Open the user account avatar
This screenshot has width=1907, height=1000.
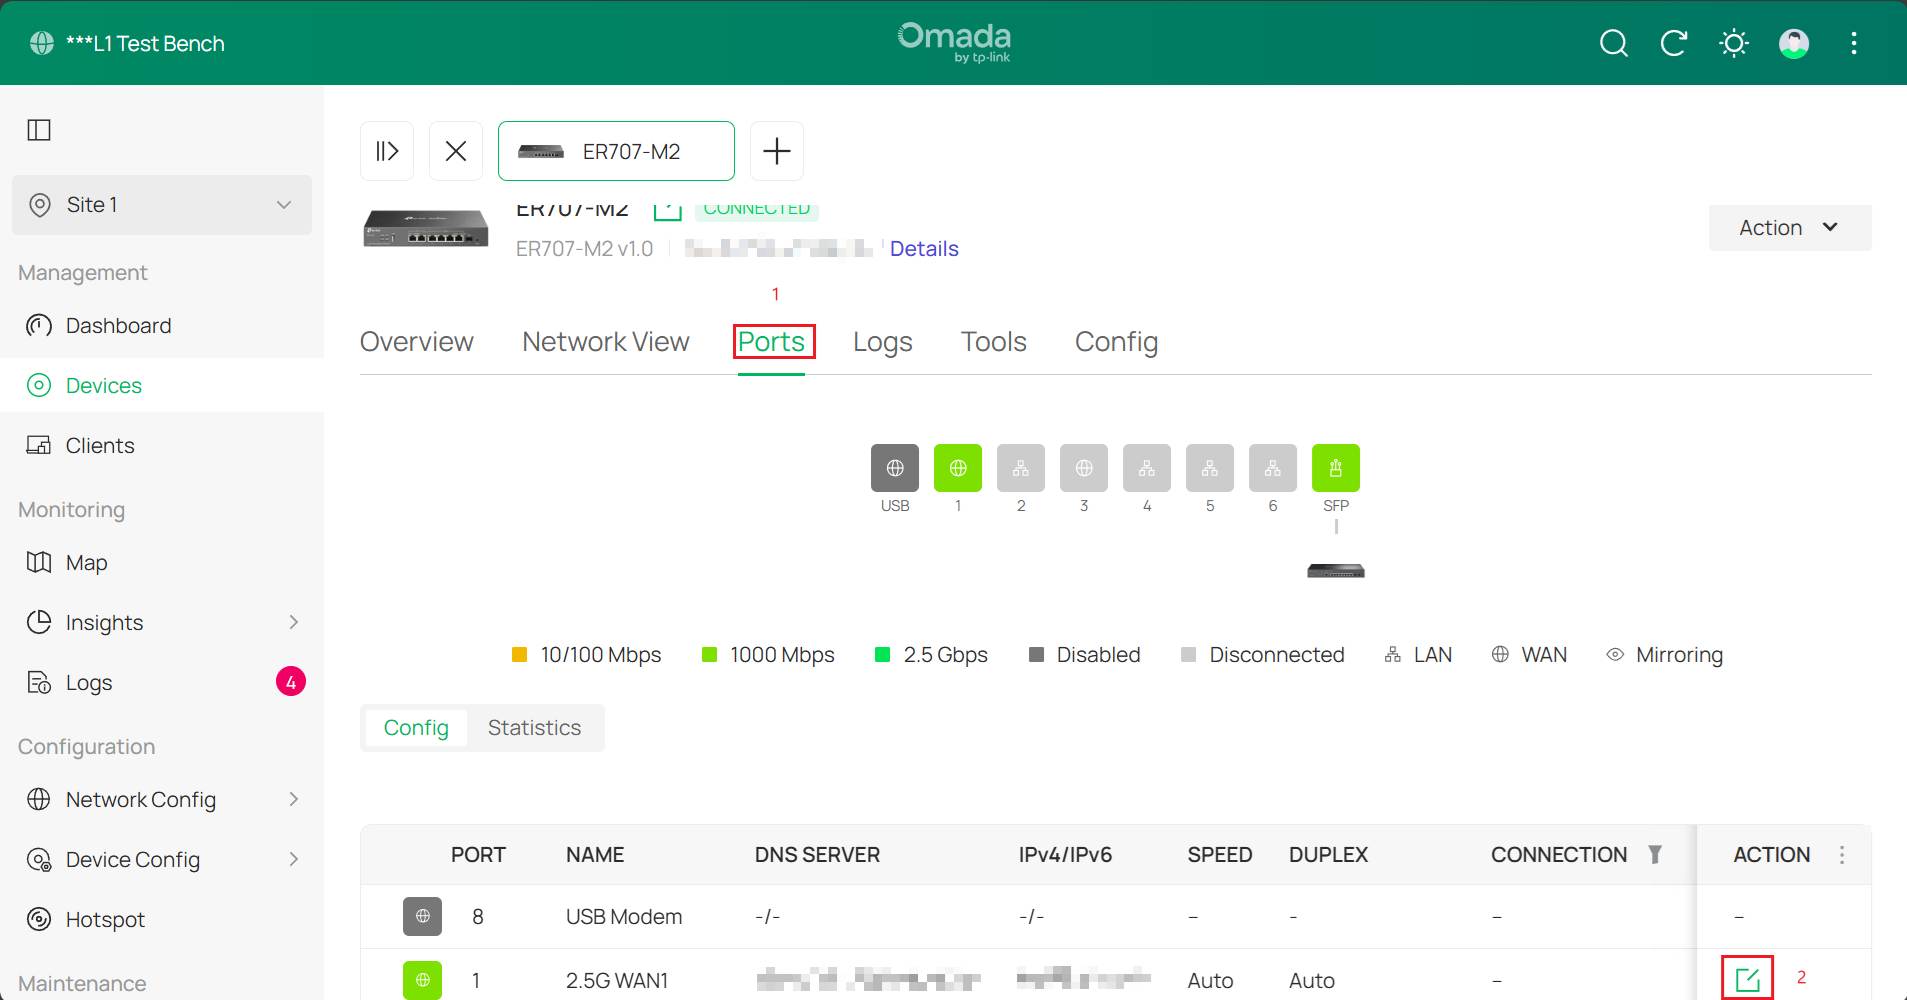(x=1793, y=43)
